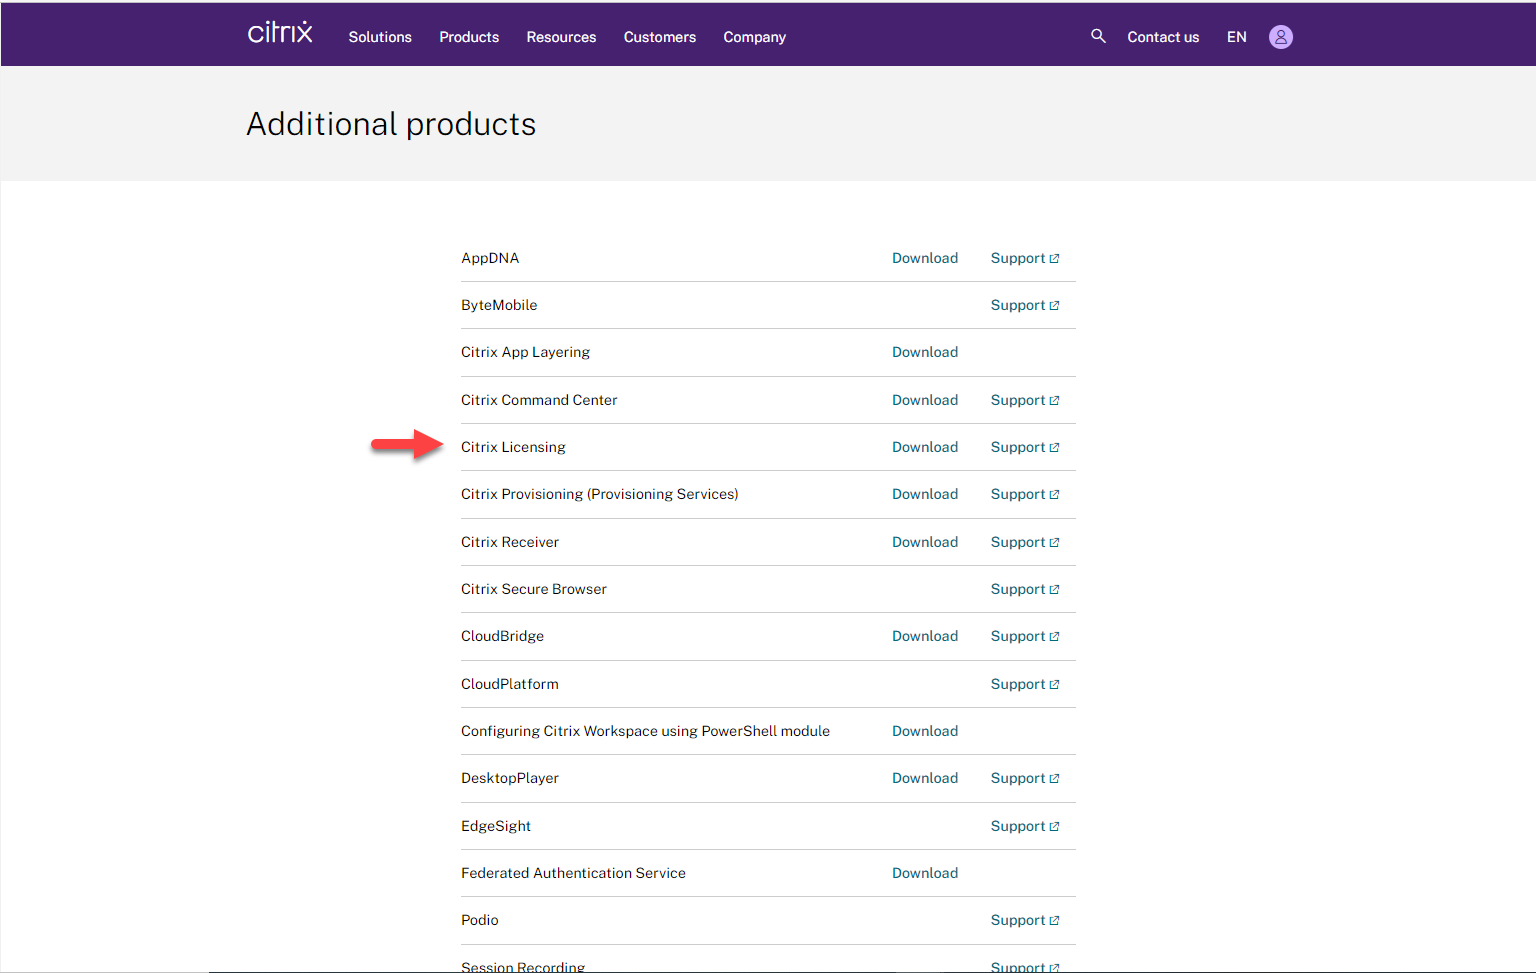Download Citrix Command Center
Viewport: 1536px width, 973px height.
point(925,400)
